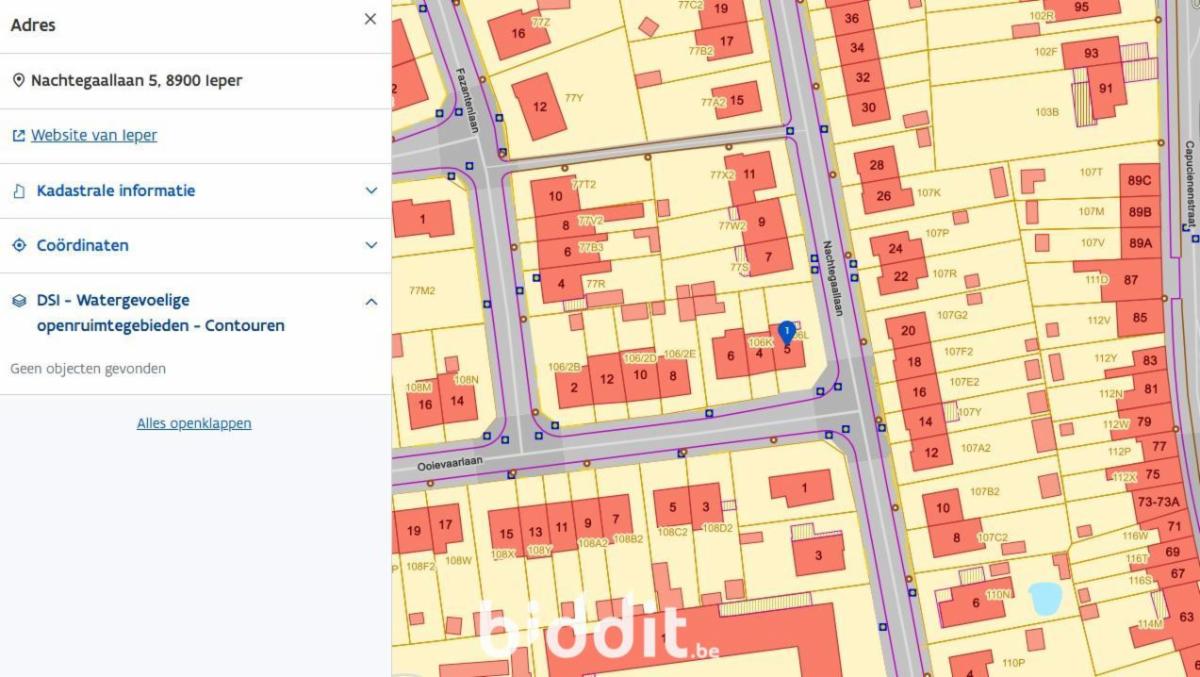Click building 36 on the map
Viewport: 1200px width, 677px height.
(851, 19)
